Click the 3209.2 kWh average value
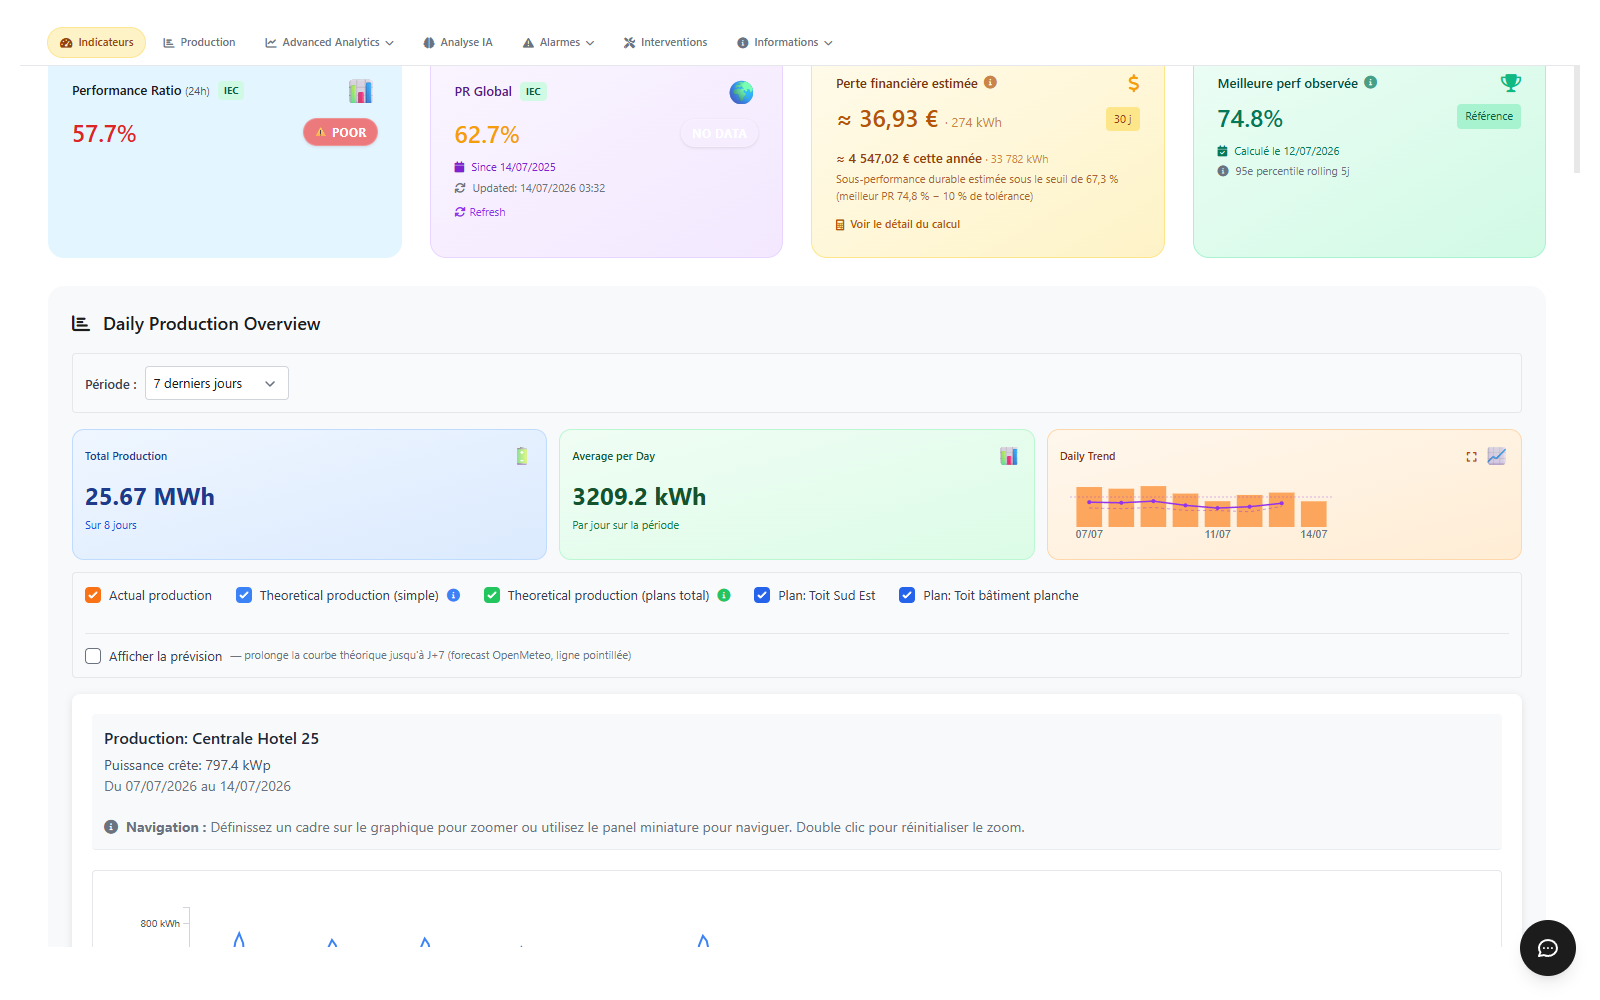This screenshot has height=1000, width=1600. (639, 497)
